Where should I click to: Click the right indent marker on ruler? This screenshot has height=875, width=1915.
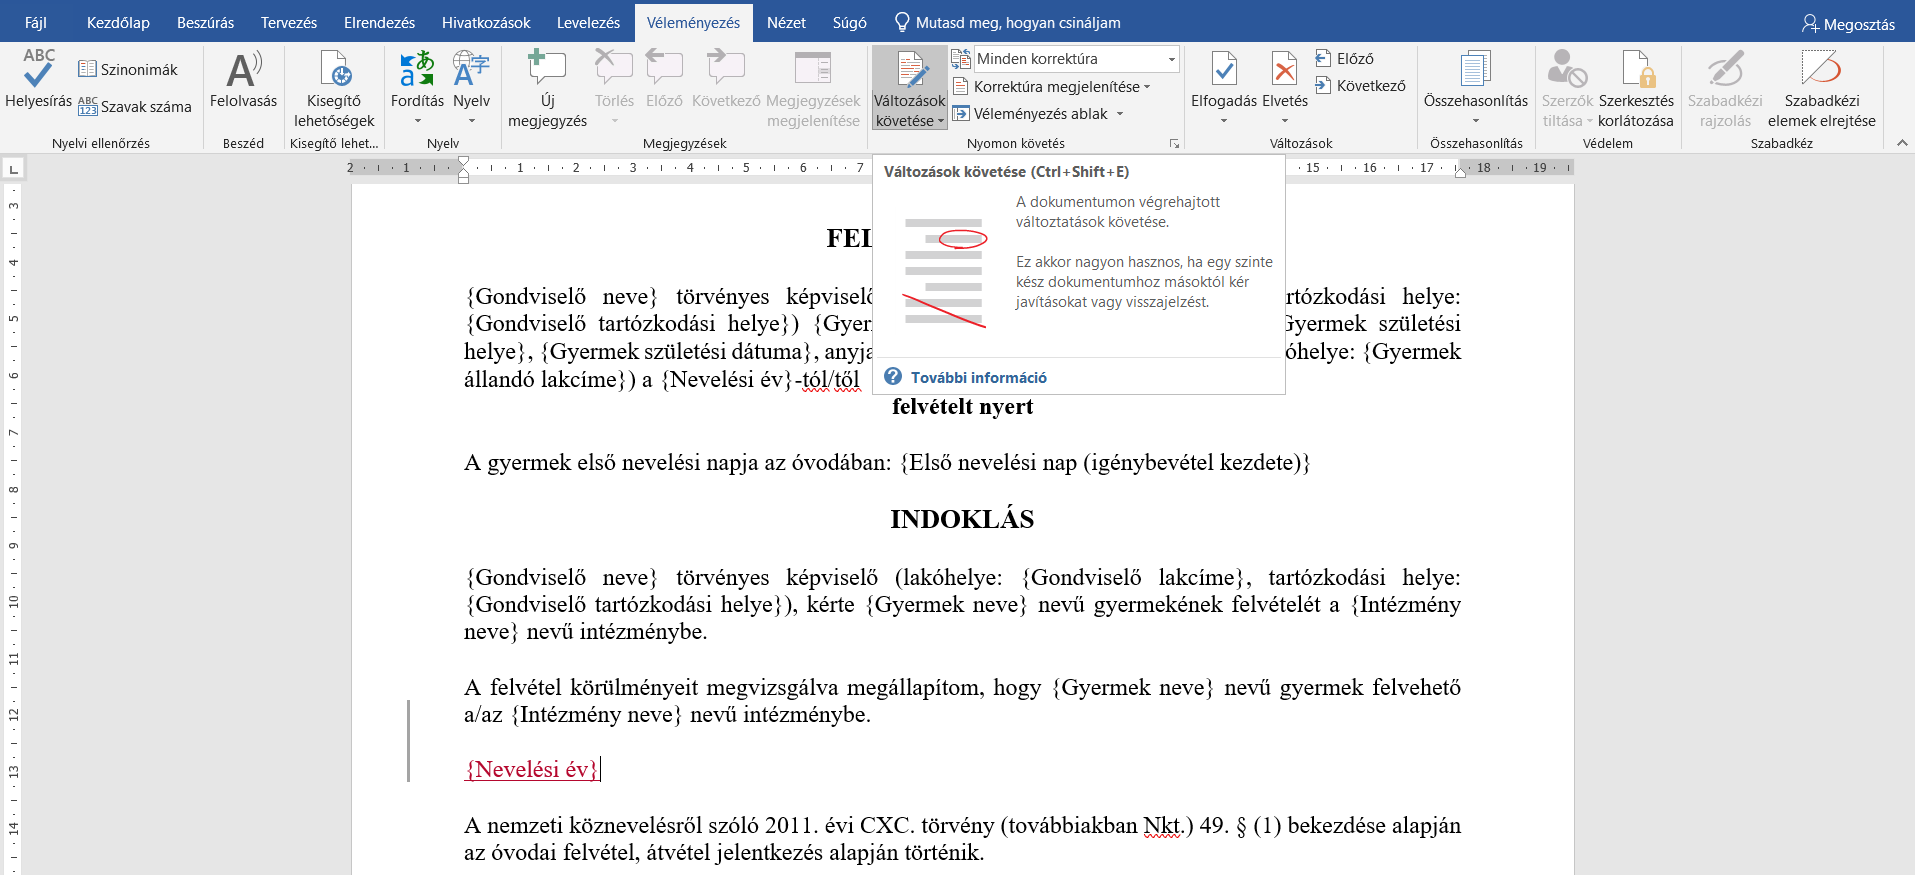[1460, 173]
